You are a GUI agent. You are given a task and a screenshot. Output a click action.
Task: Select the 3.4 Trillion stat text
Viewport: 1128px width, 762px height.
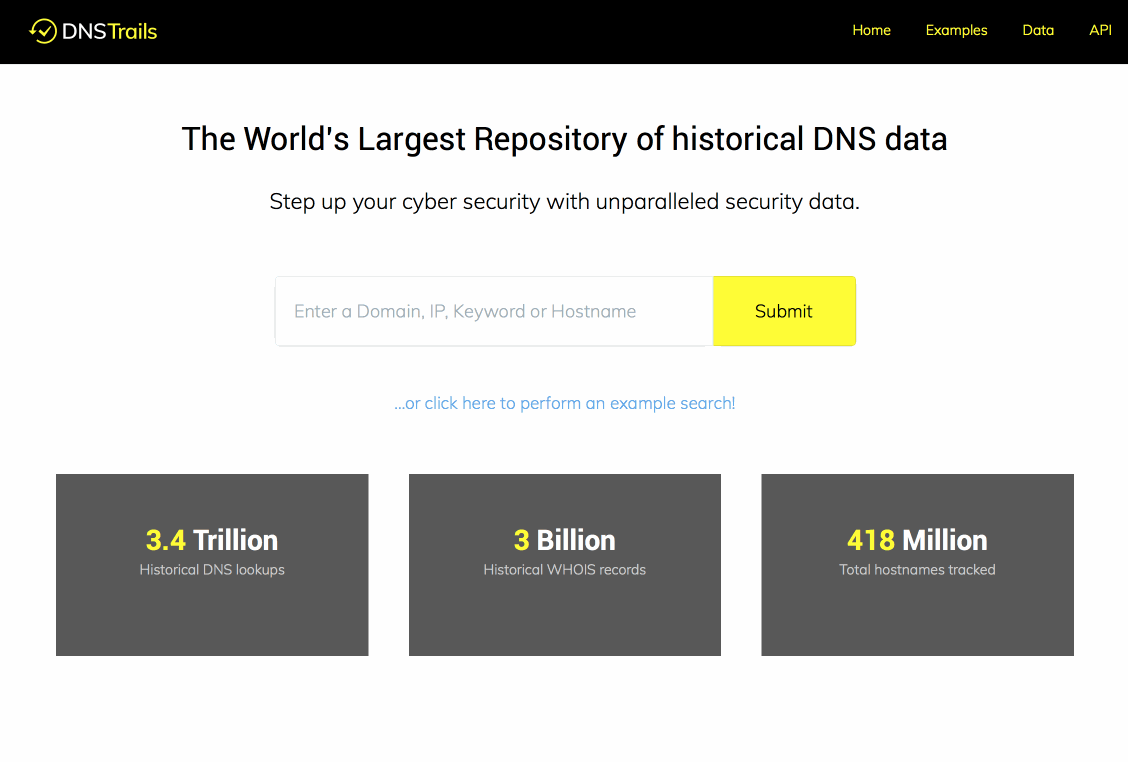[212, 540]
